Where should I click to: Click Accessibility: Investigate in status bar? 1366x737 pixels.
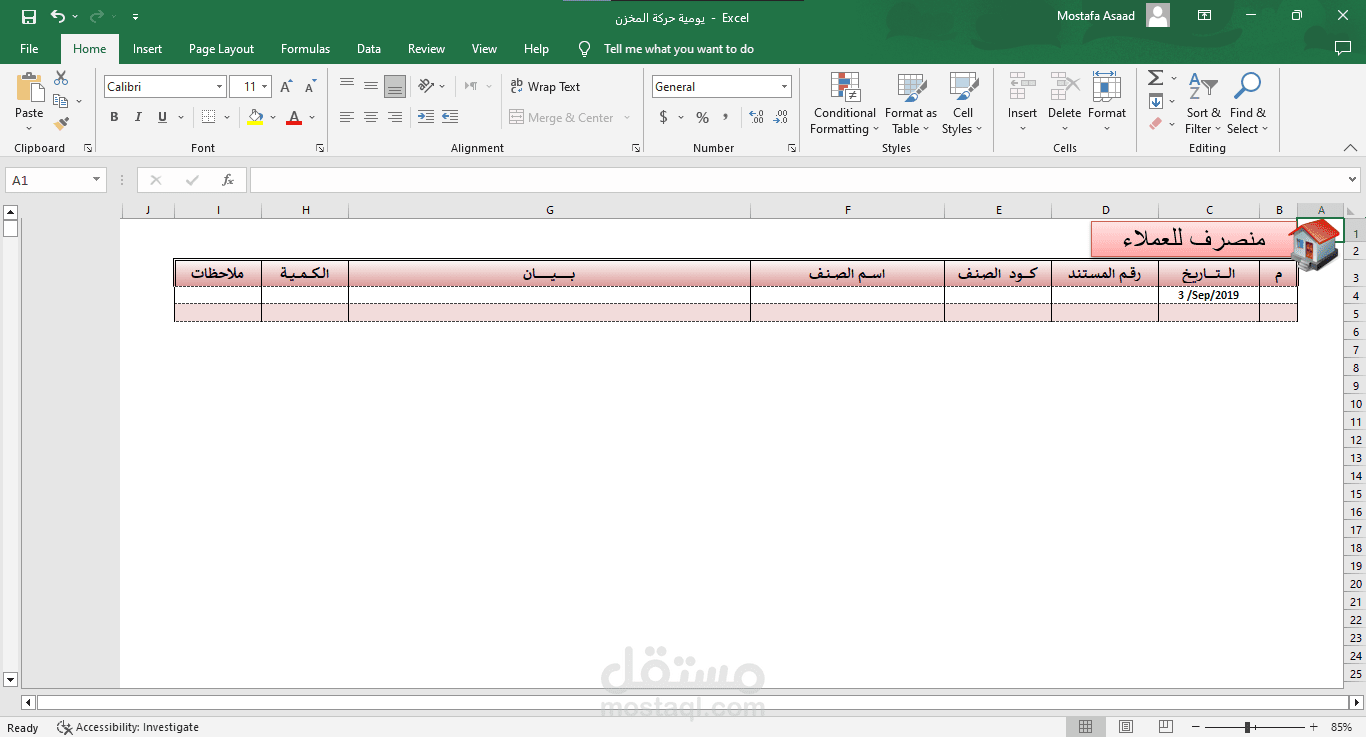pyautogui.click(x=128, y=727)
